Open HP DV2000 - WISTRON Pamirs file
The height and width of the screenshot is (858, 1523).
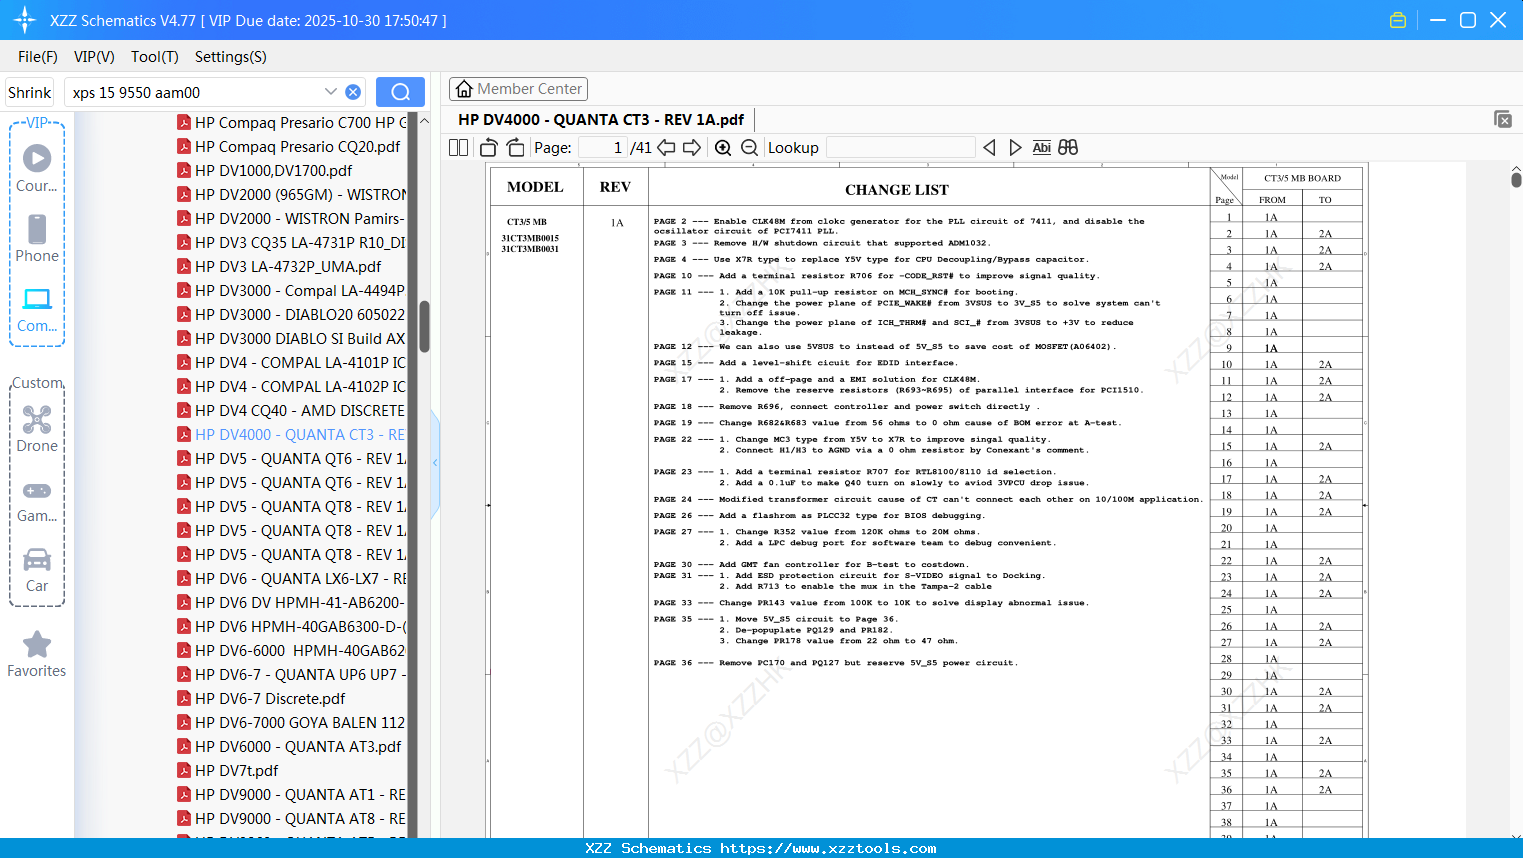pyautogui.click(x=291, y=218)
